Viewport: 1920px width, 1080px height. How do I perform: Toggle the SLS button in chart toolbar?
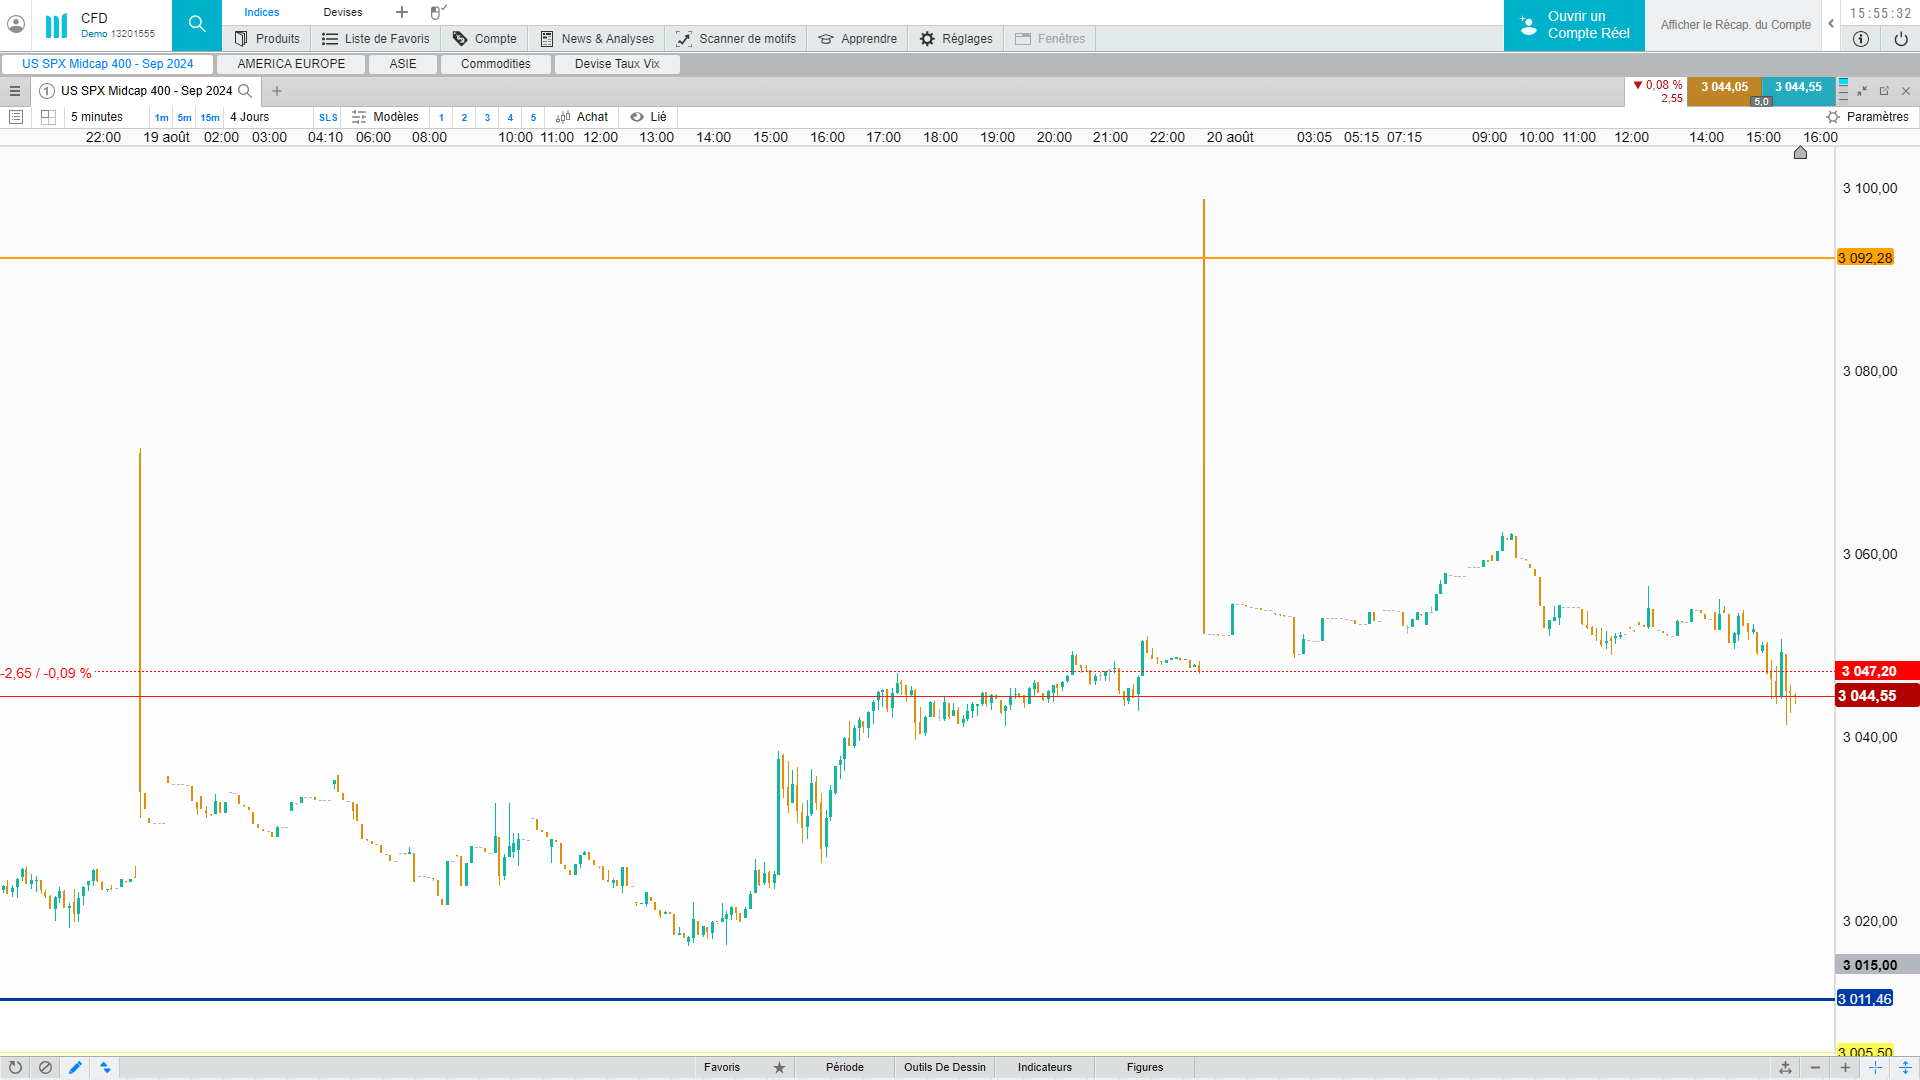tap(328, 118)
